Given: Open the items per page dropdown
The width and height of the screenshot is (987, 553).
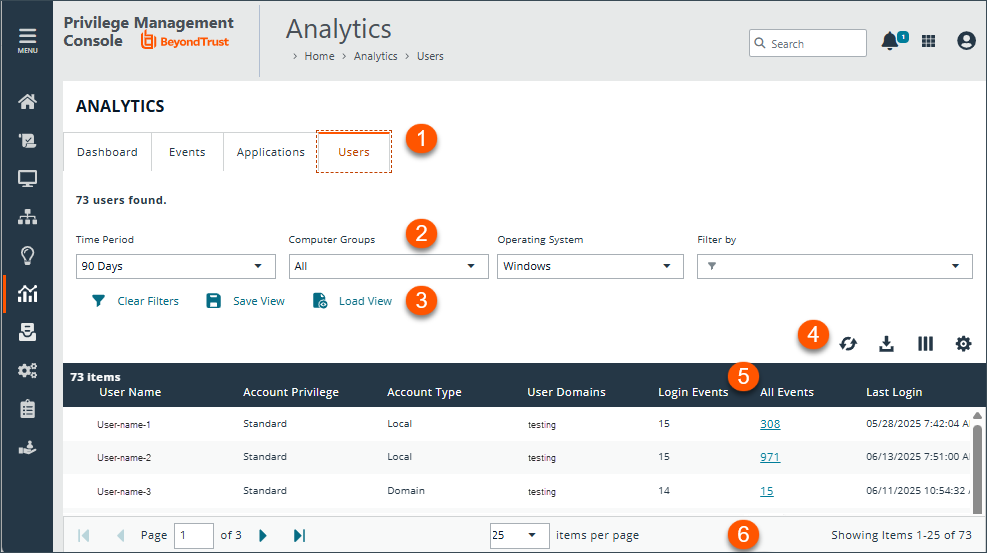Looking at the screenshot, I should [x=519, y=535].
